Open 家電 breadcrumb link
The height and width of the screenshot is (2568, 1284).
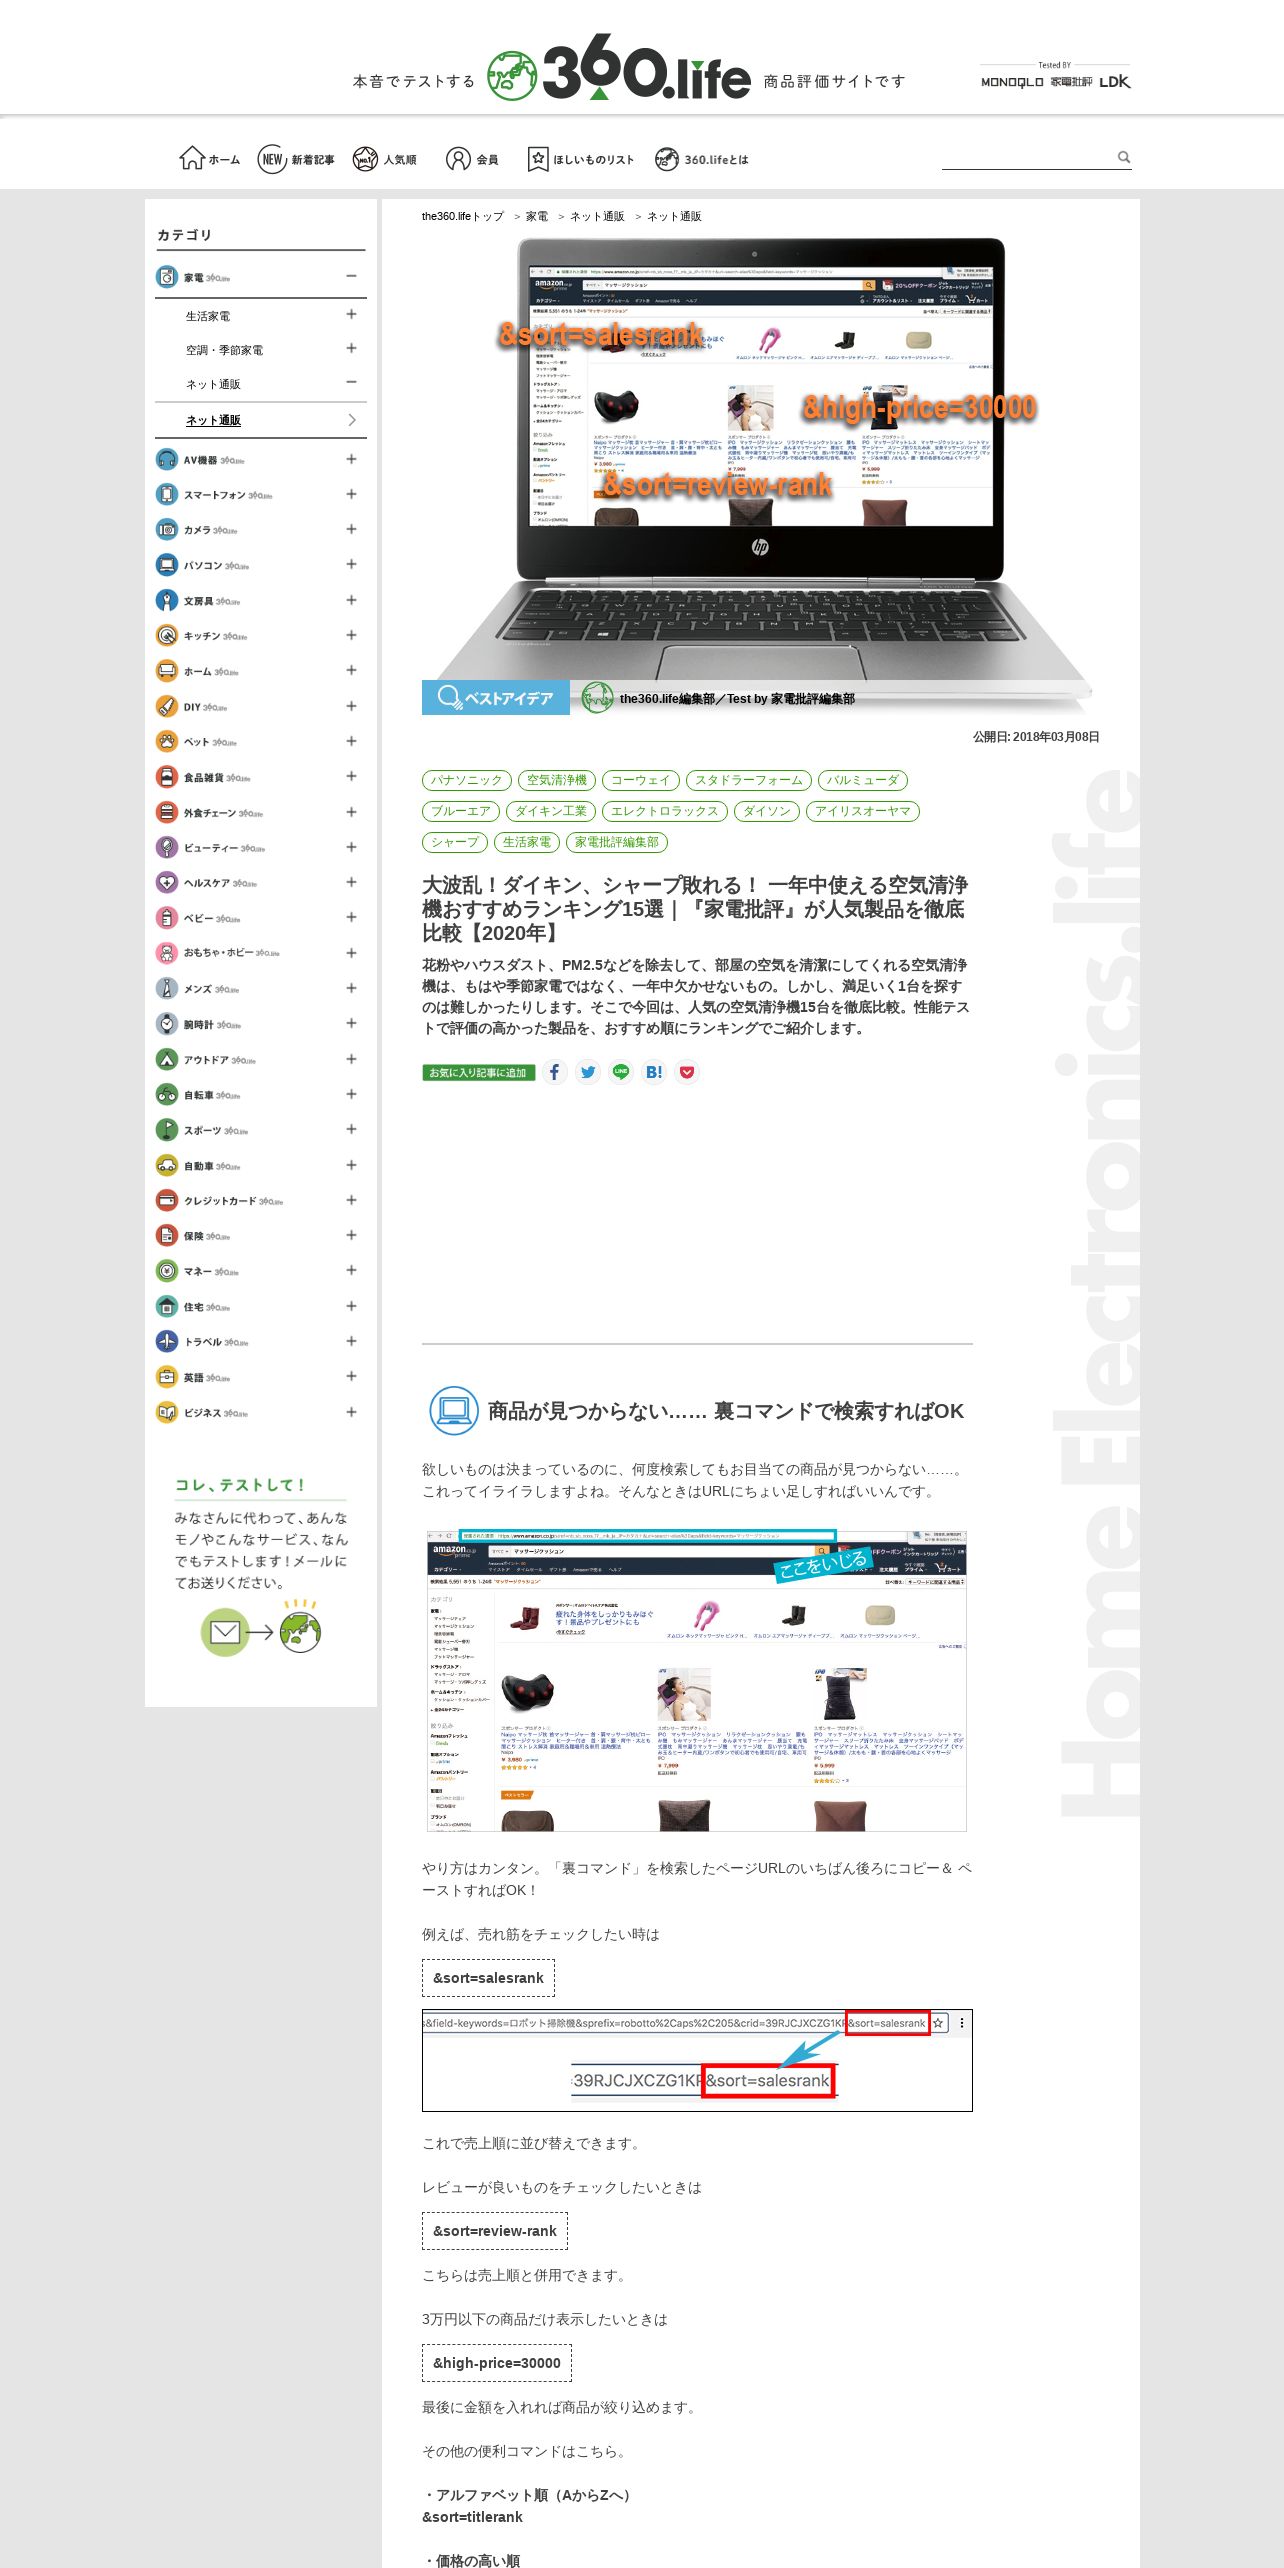(537, 216)
